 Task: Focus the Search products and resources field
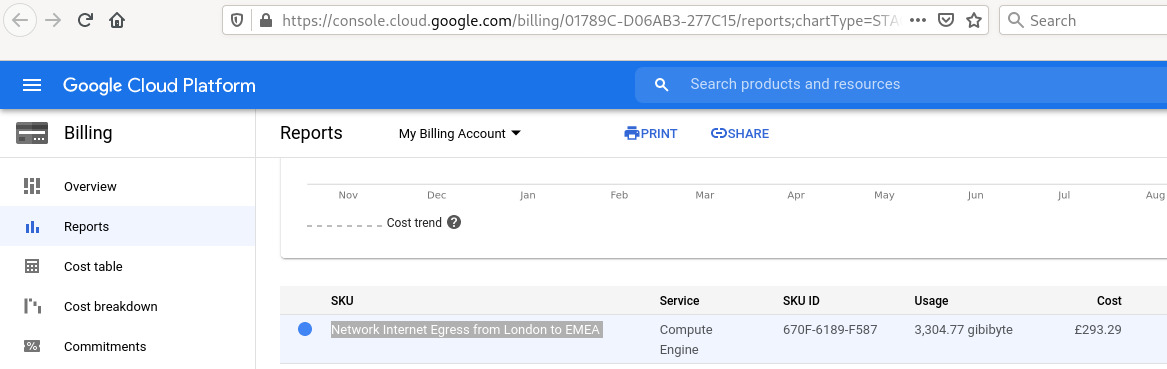[901, 84]
